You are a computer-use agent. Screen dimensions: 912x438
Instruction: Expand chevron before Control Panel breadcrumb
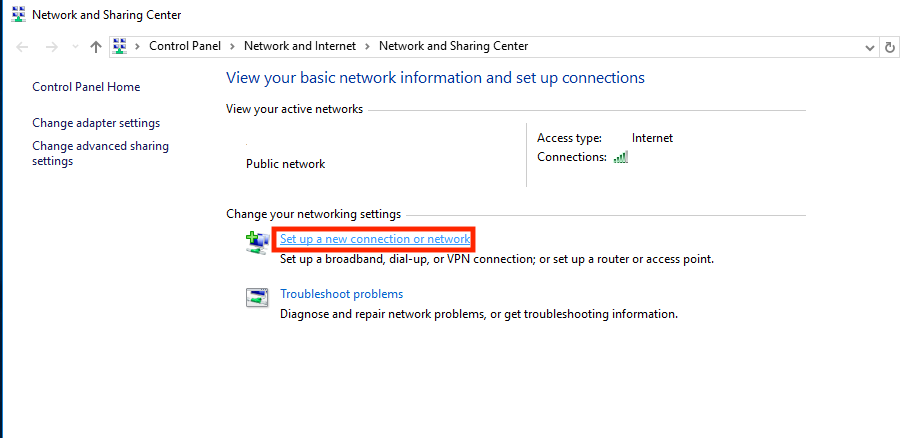pyautogui.click(x=137, y=46)
